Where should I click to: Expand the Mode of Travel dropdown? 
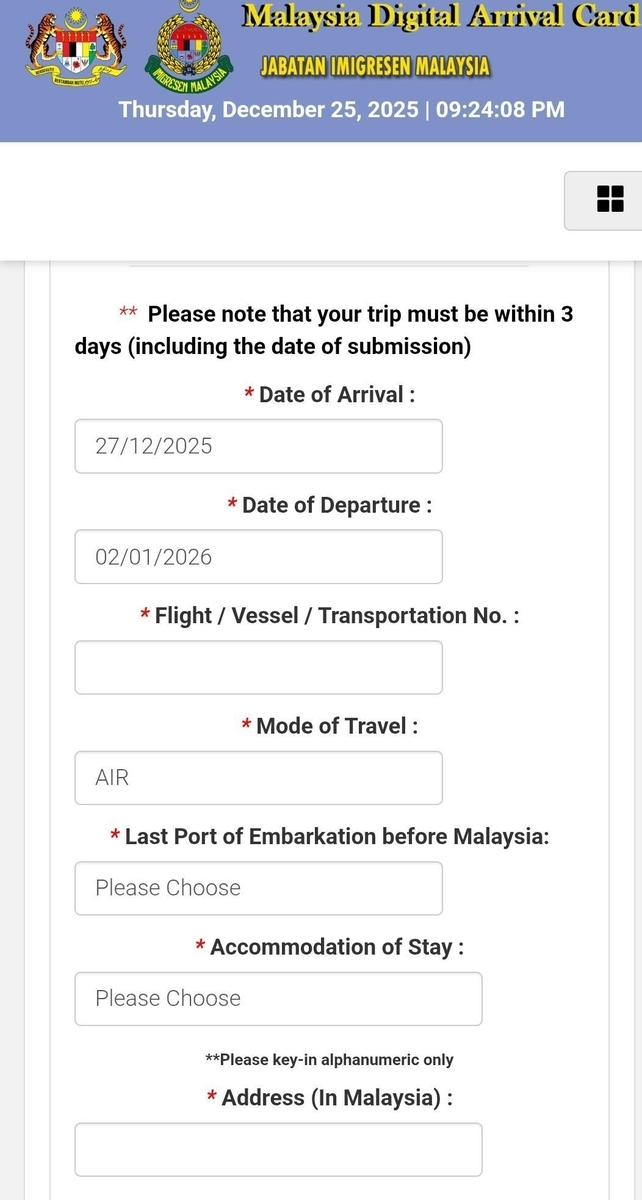[x=258, y=778]
